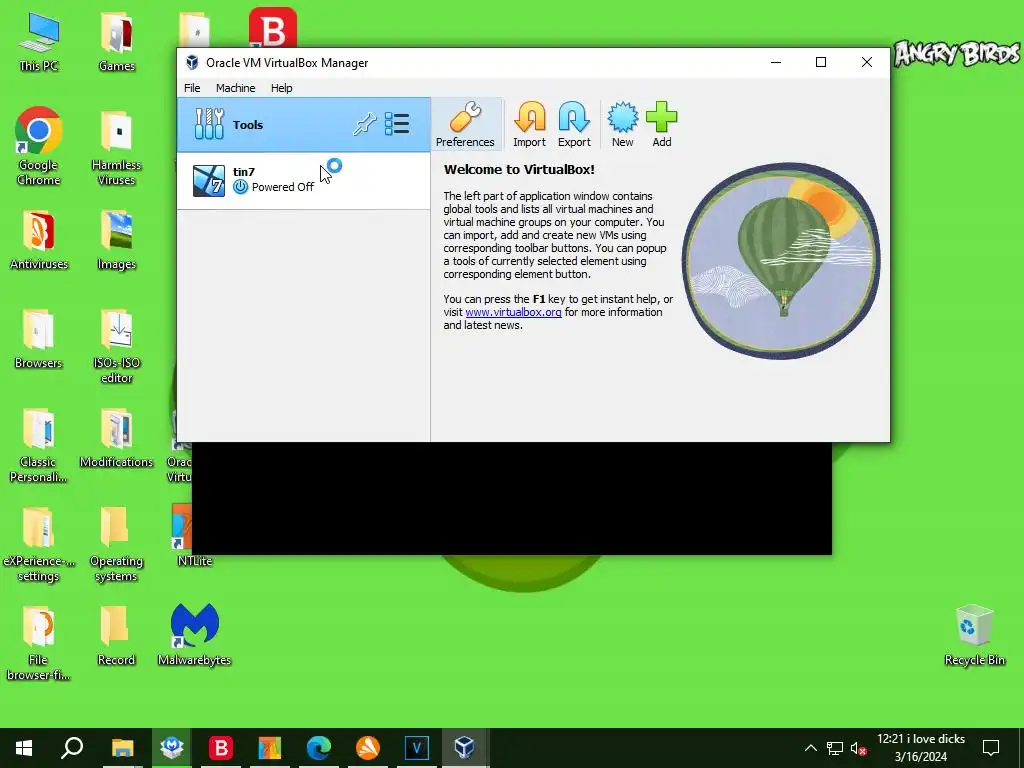This screenshot has width=1024, height=768.
Task: Select the tin7 virtual machine
Action: pyautogui.click(x=304, y=180)
